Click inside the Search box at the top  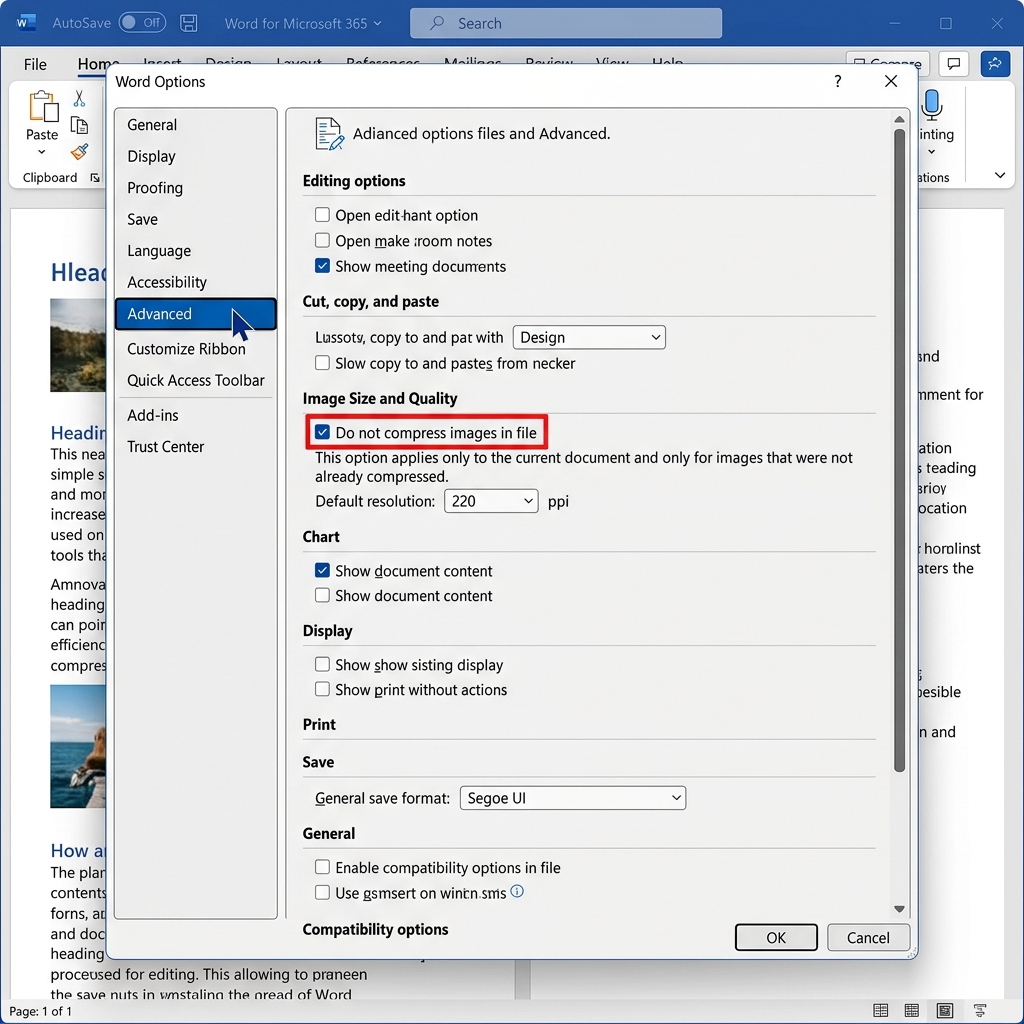565,22
